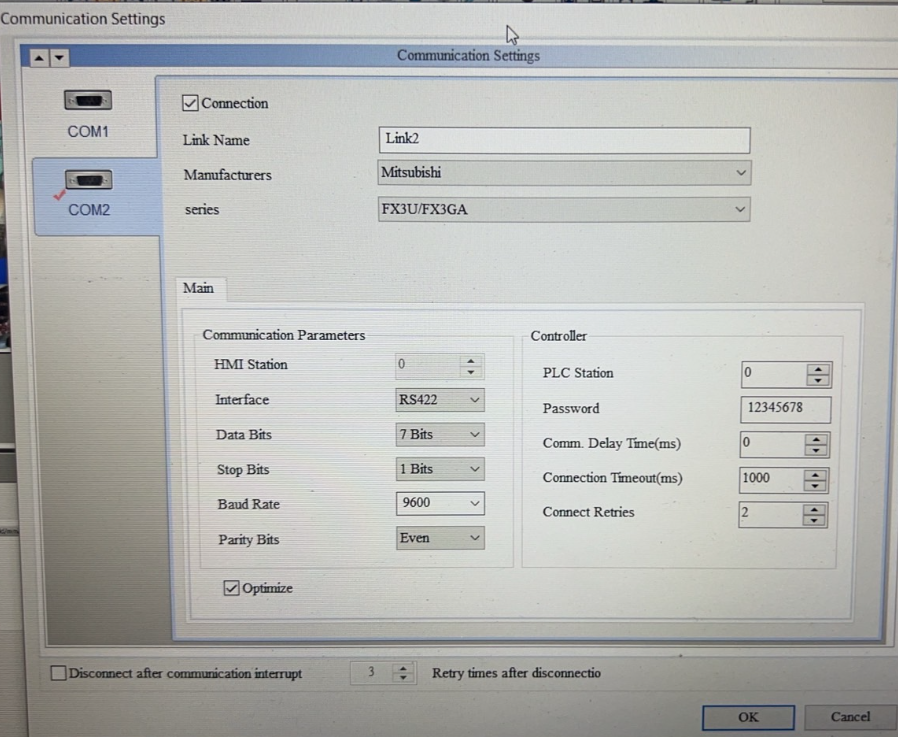Click the "Controller" group label
This screenshot has height=737, width=898.
click(558, 336)
